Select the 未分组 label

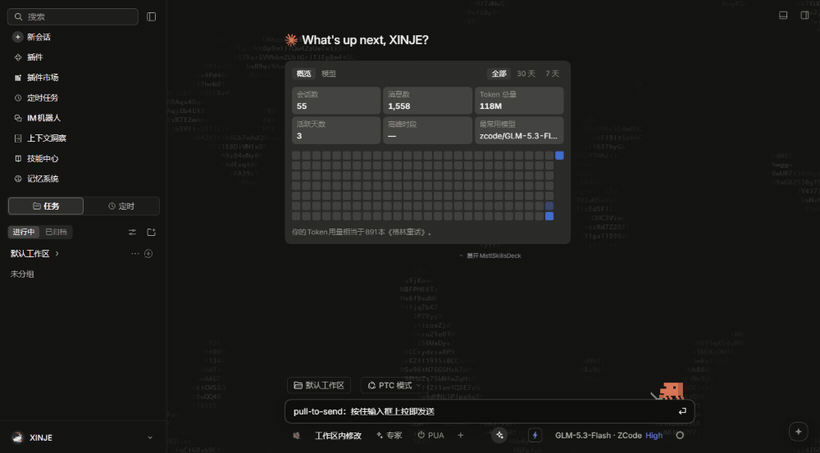pyautogui.click(x=22, y=274)
